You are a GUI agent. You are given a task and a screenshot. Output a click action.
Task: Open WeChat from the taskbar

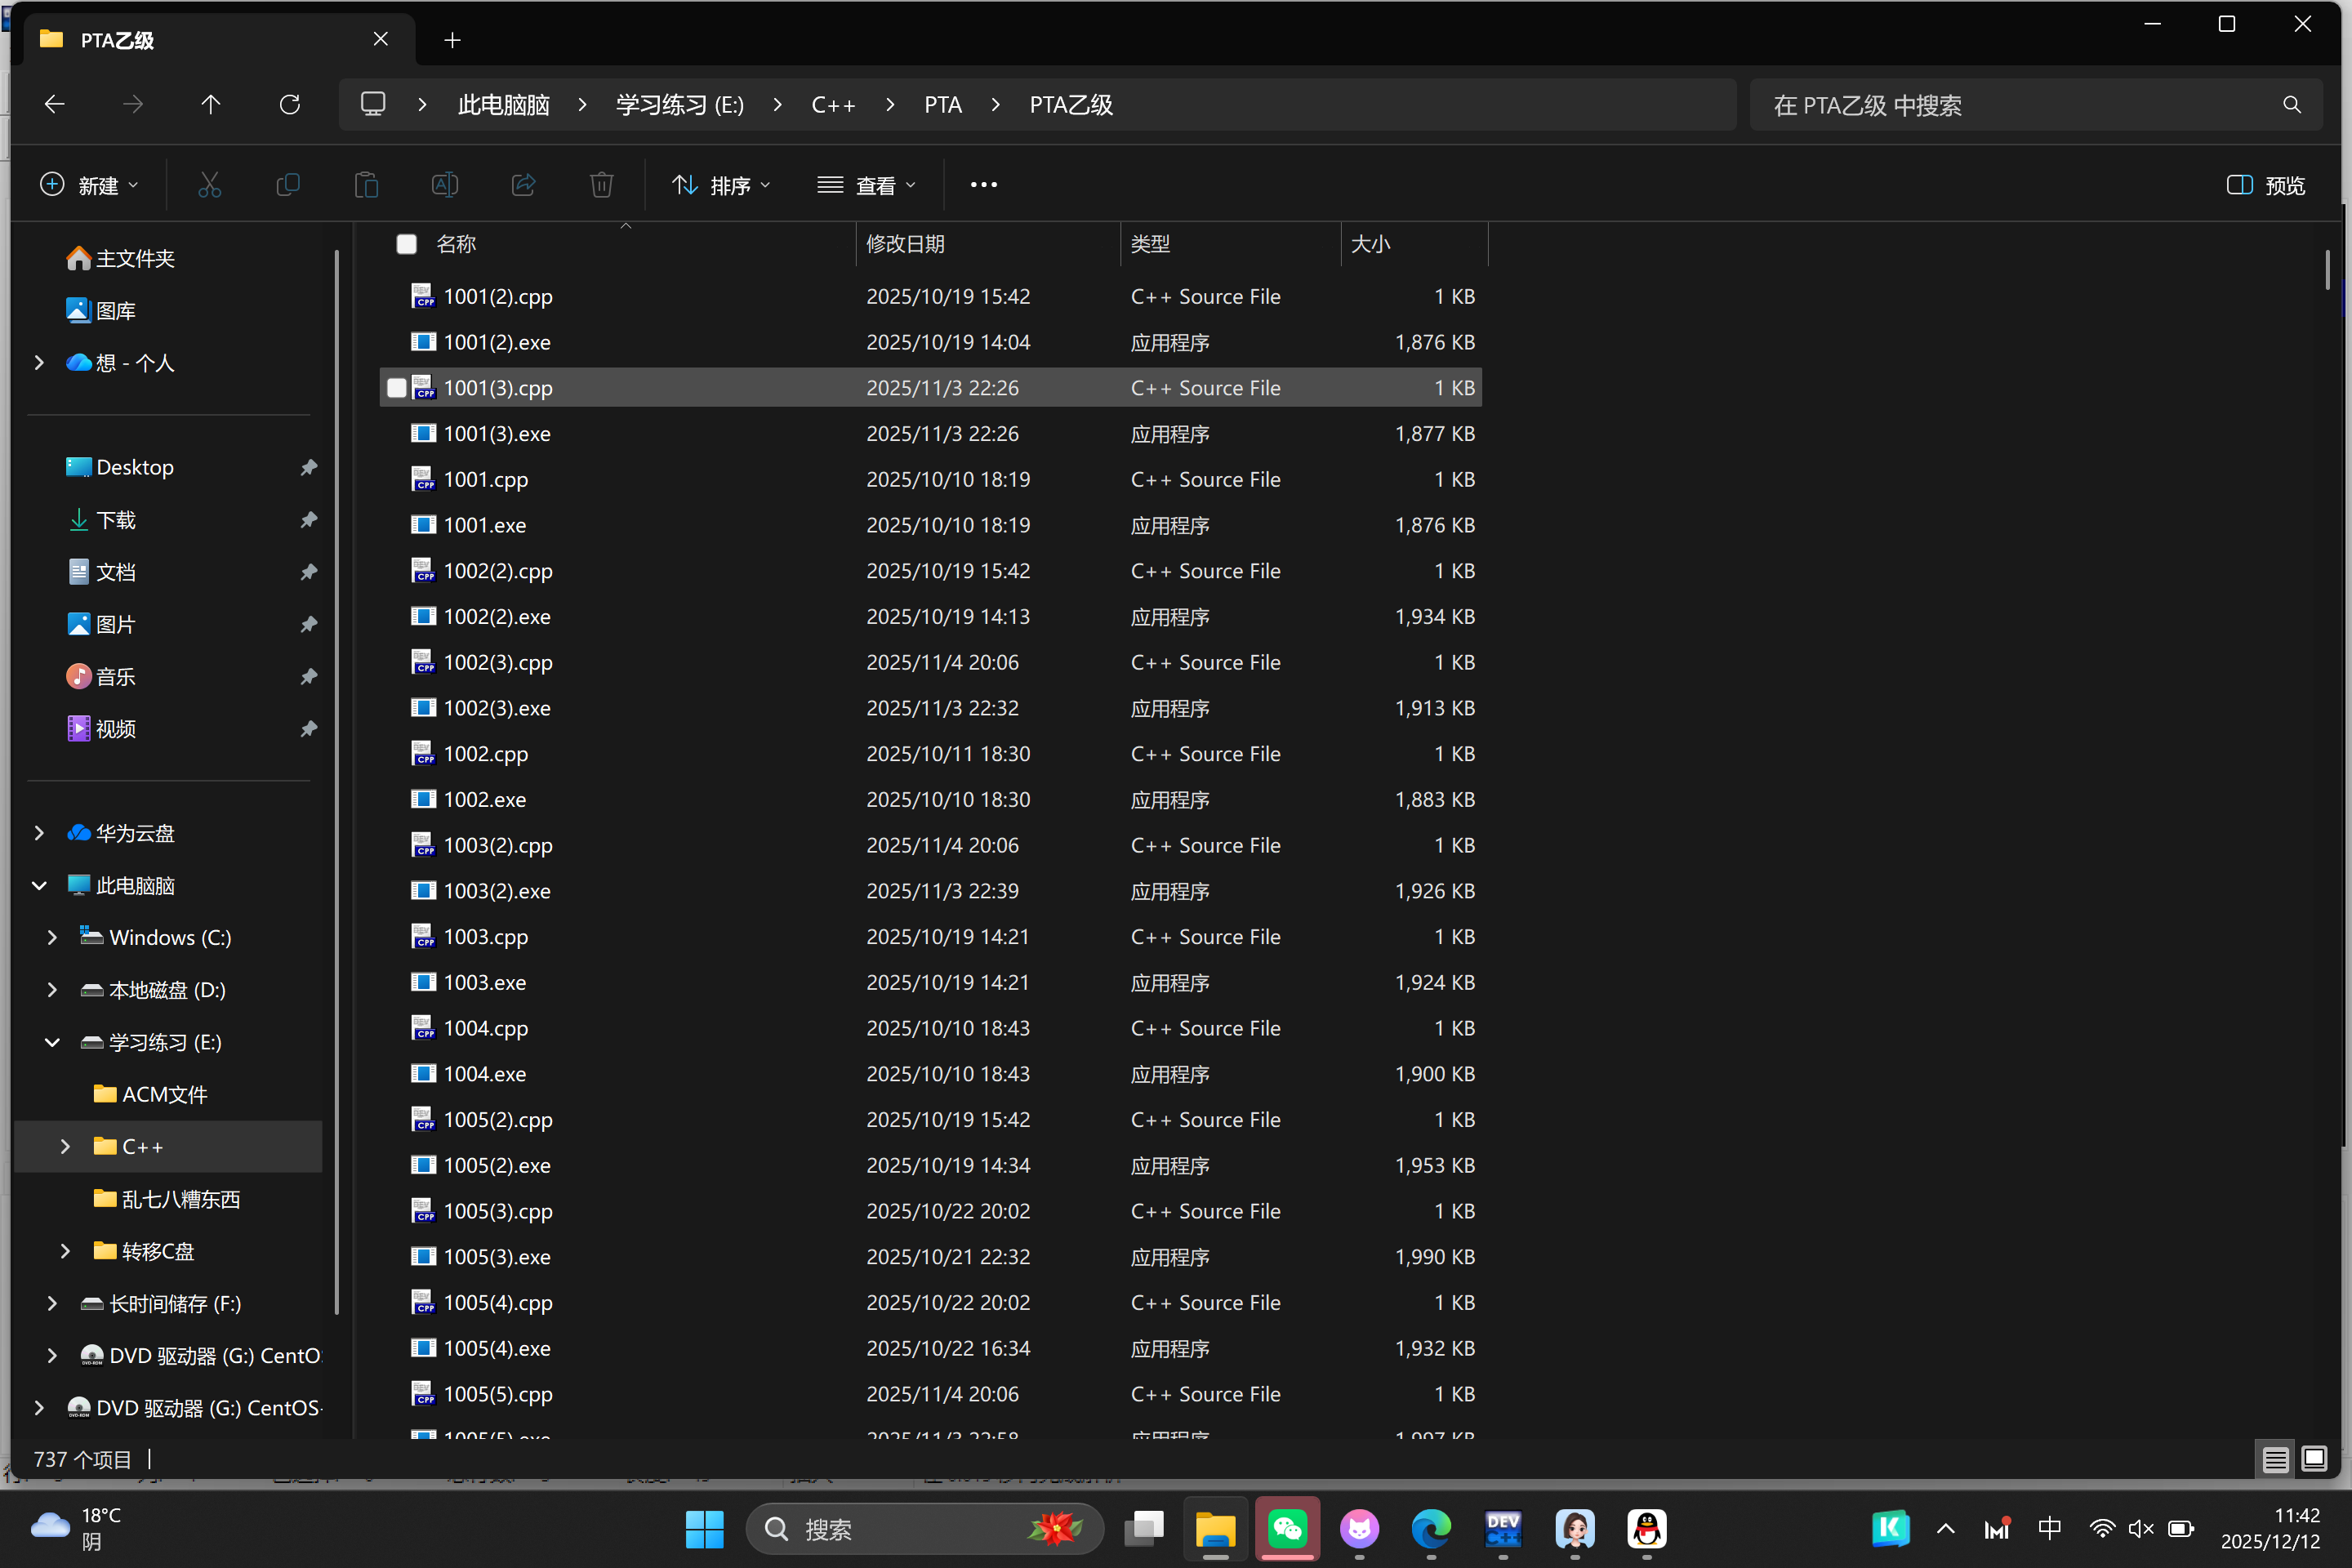point(1287,1528)
